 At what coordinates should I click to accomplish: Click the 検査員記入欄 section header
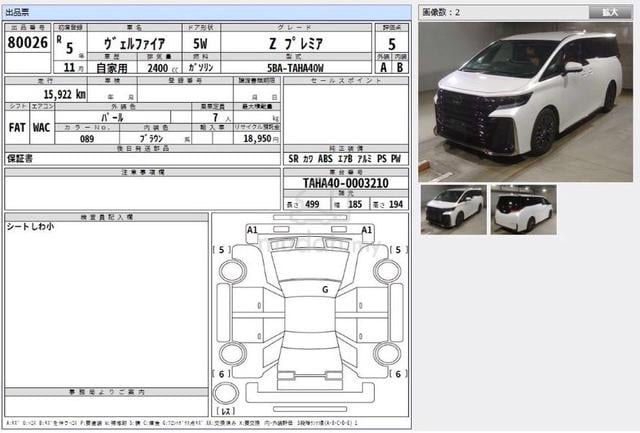(107, 218)
